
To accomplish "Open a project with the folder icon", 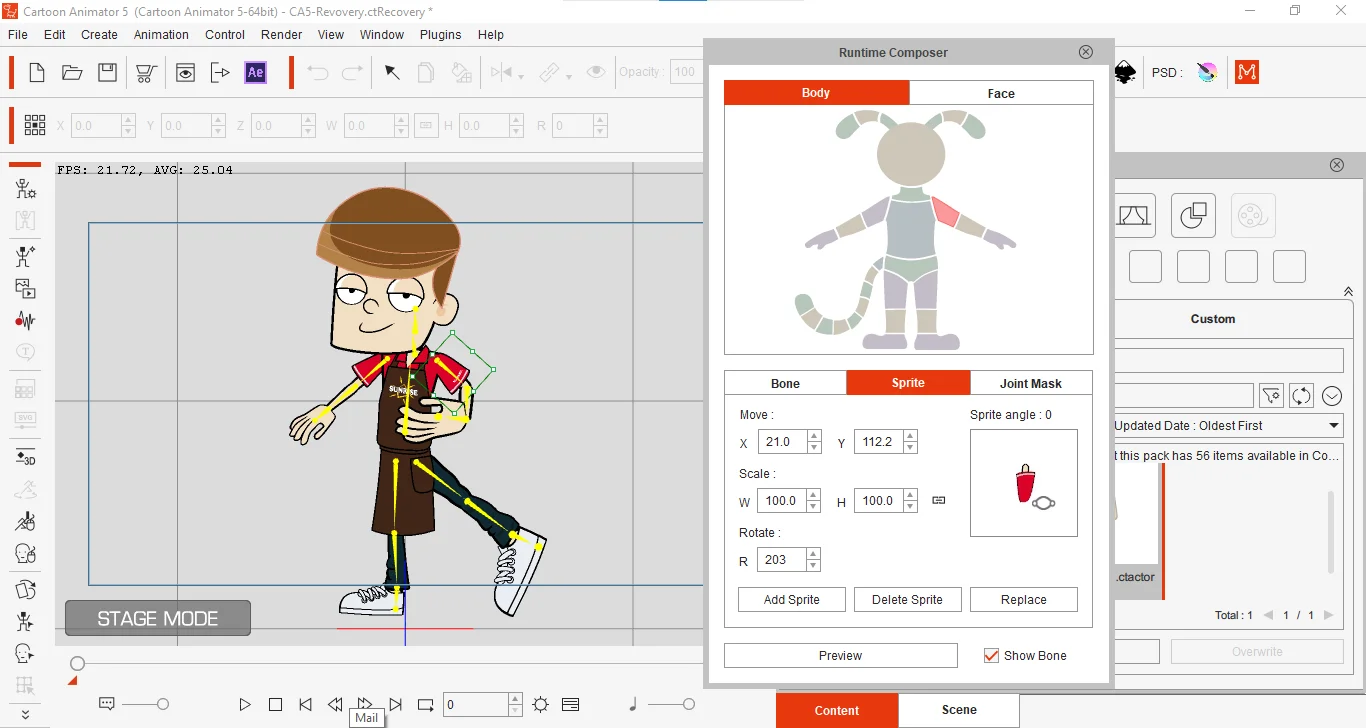I will 71,72.
